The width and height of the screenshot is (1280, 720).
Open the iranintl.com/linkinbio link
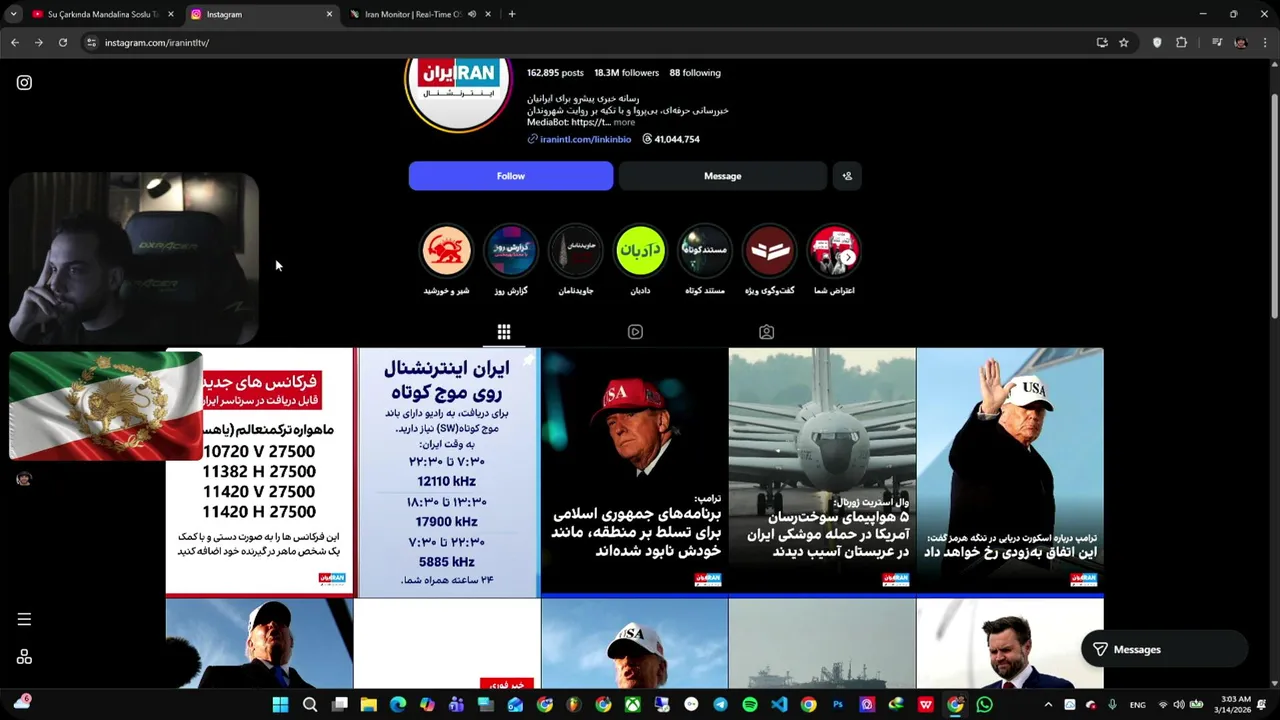pyautogui.click(x=585, y=139)
